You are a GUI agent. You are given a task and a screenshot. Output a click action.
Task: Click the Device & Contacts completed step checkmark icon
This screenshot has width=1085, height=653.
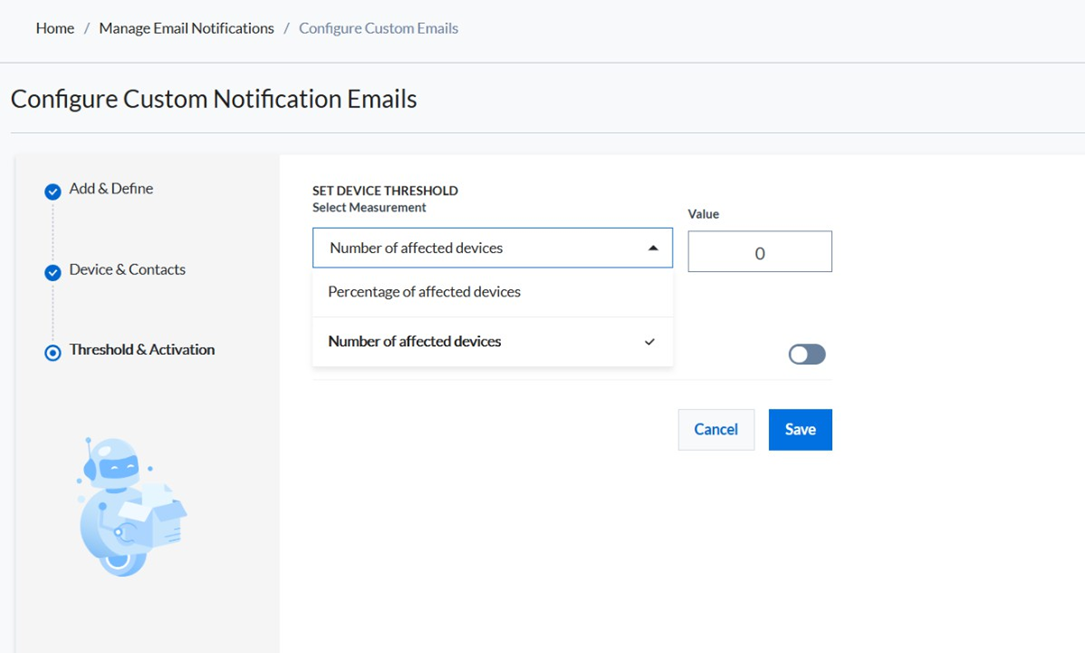click(x=53, y=273)
